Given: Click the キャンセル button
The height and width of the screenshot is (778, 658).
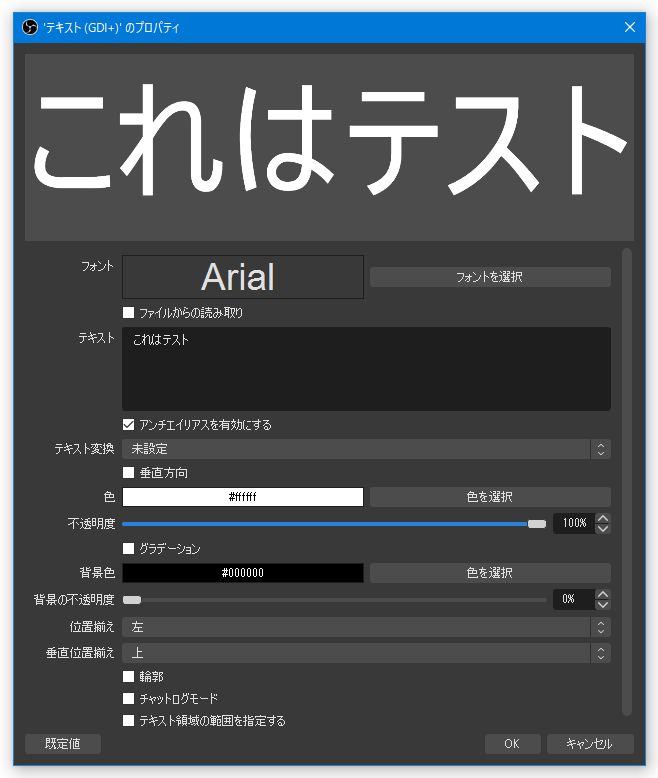Looking at the screenshot, I should [x=590, y=744].
